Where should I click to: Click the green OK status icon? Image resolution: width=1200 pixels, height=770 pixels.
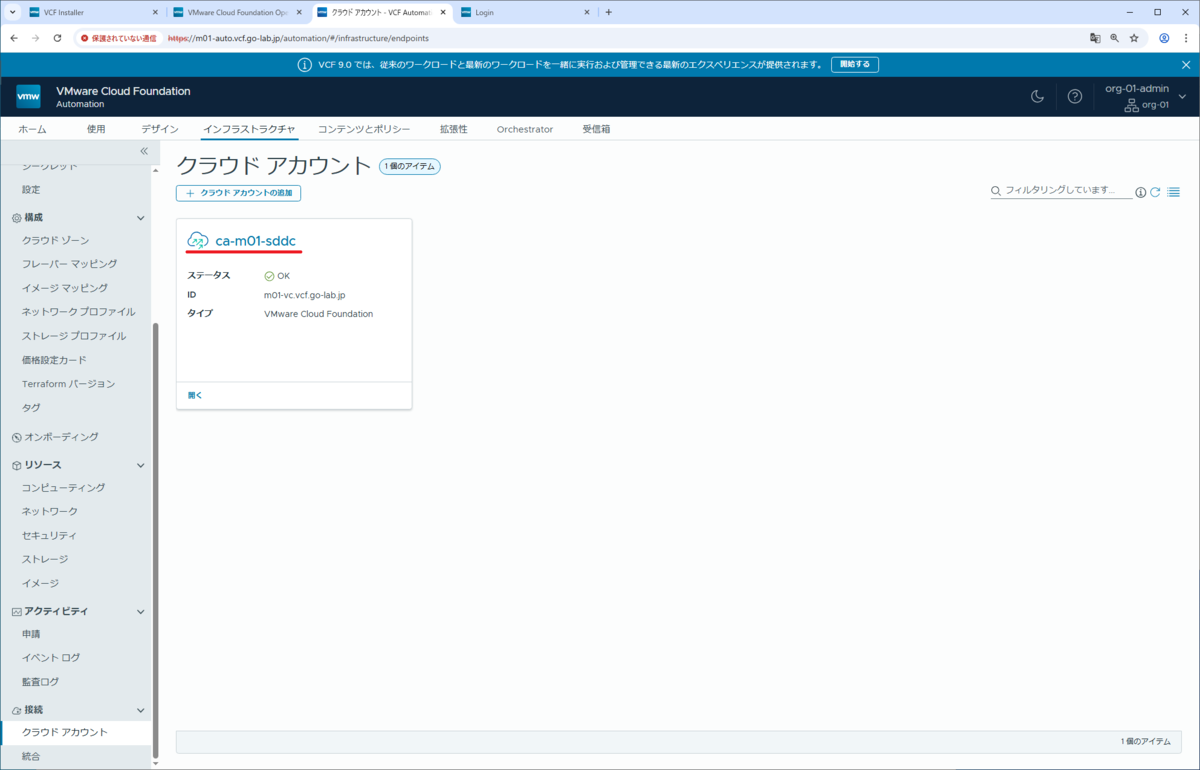pos(269,275)
